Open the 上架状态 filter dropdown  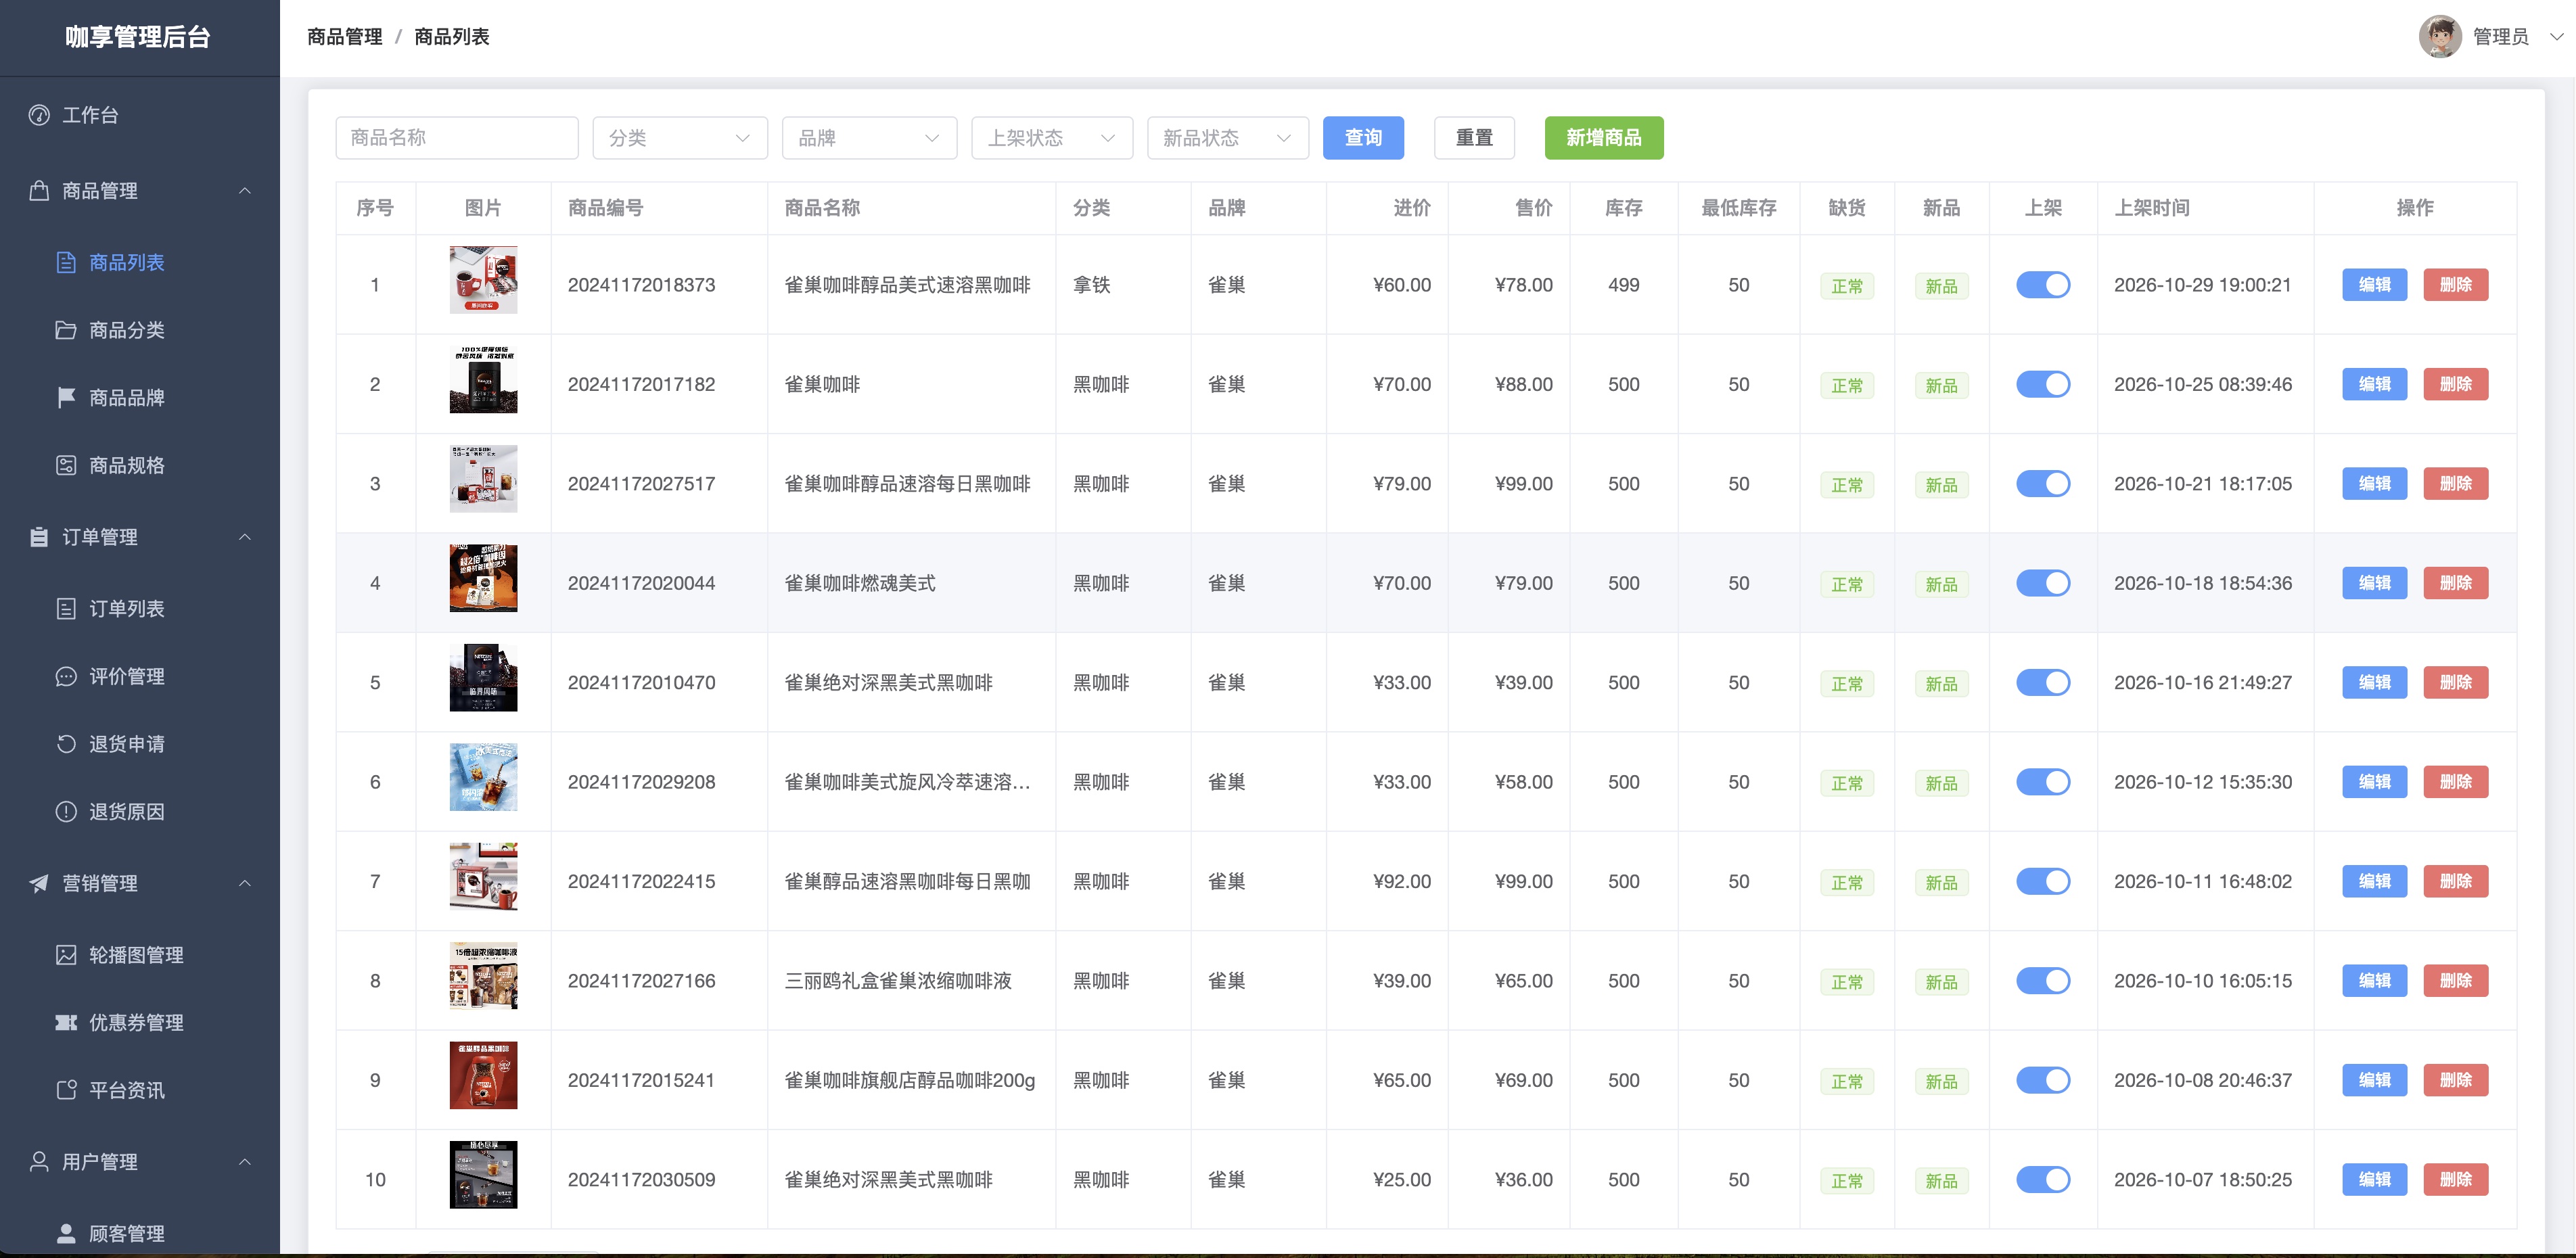(x=1052, y=138)
